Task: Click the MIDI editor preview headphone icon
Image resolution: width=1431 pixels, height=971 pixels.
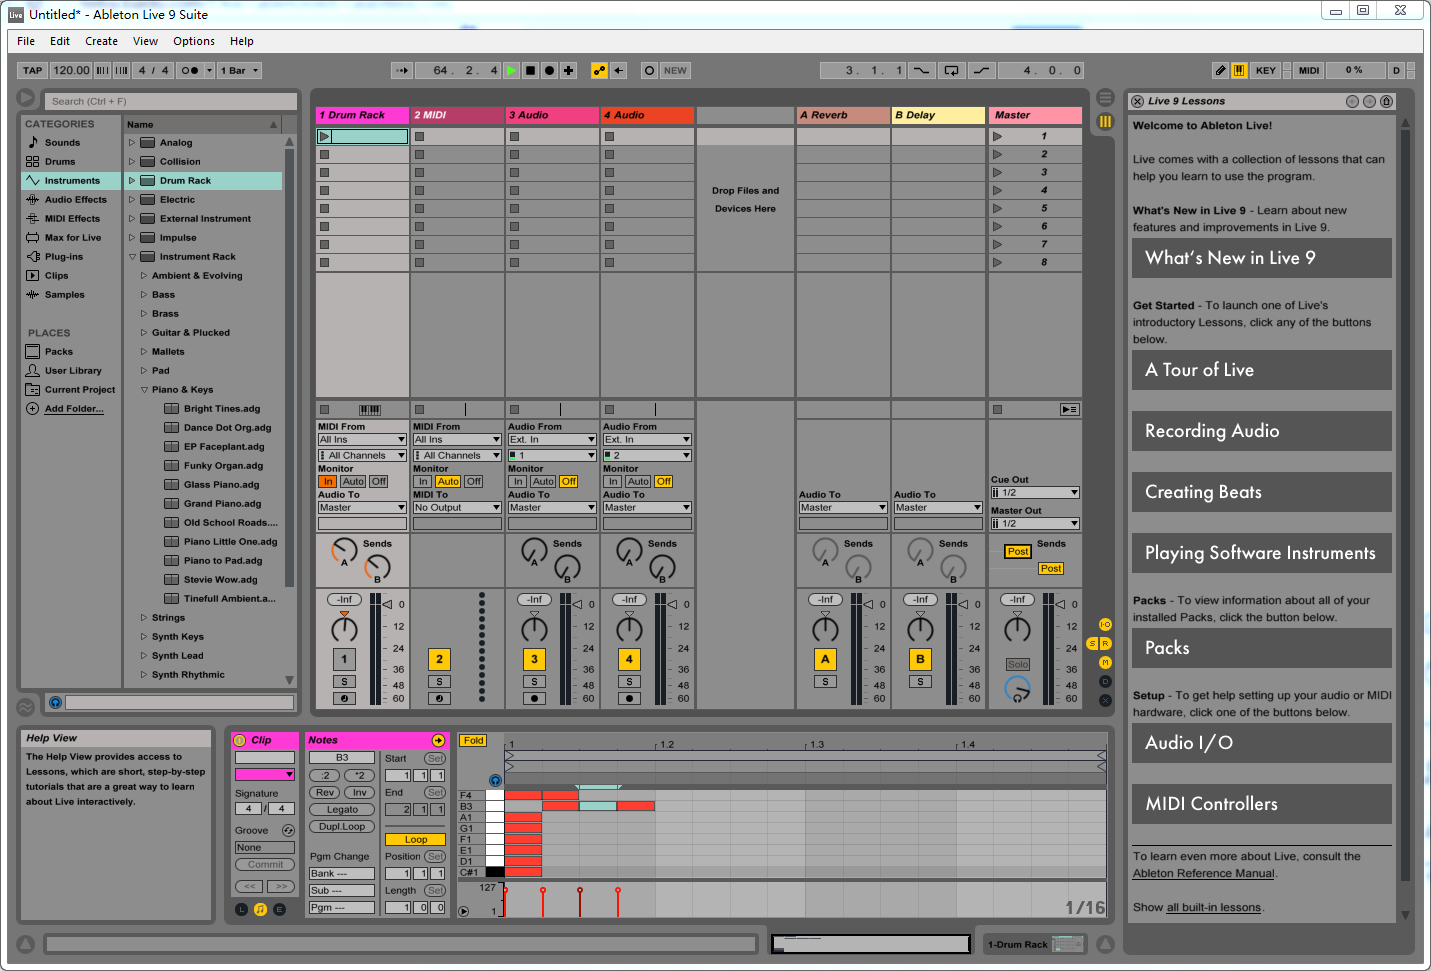Action: (495, 780)
